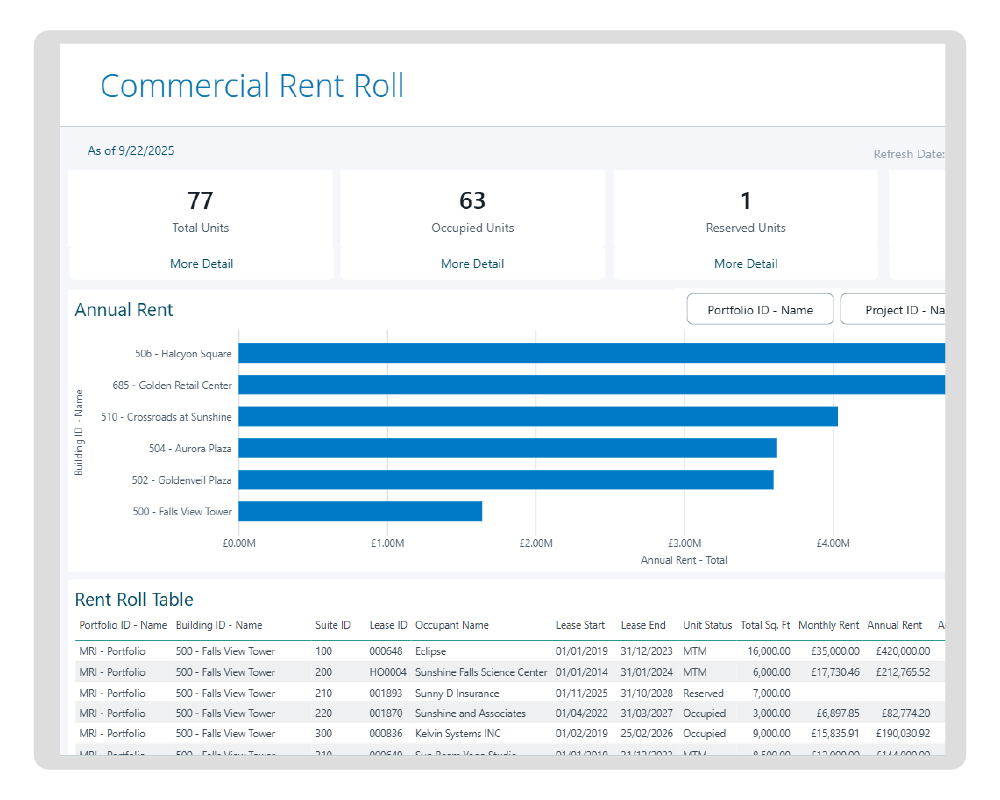Expand the Project ID - Name filter
The width and height of the screenshot is (1000, 800).
coord(893,310)
